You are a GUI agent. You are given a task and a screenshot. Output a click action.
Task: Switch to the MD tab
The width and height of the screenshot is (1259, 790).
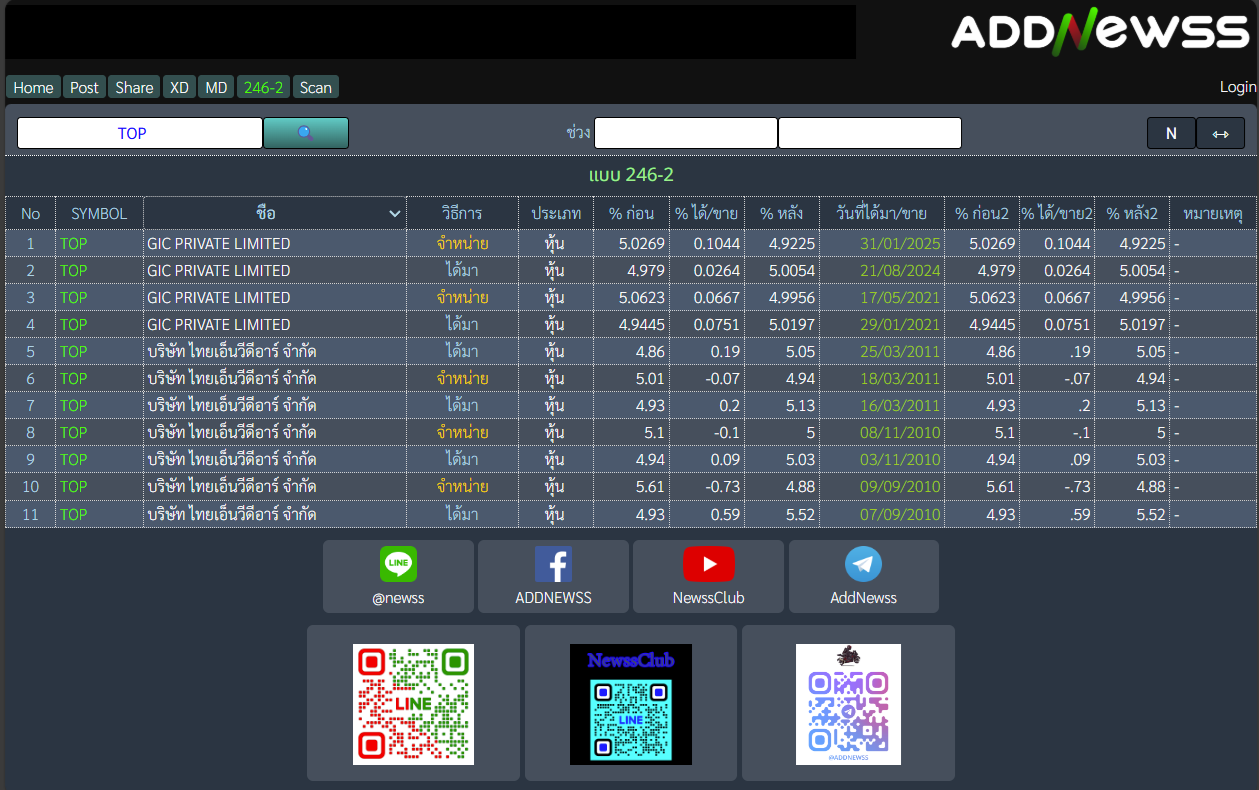[216, 87]
